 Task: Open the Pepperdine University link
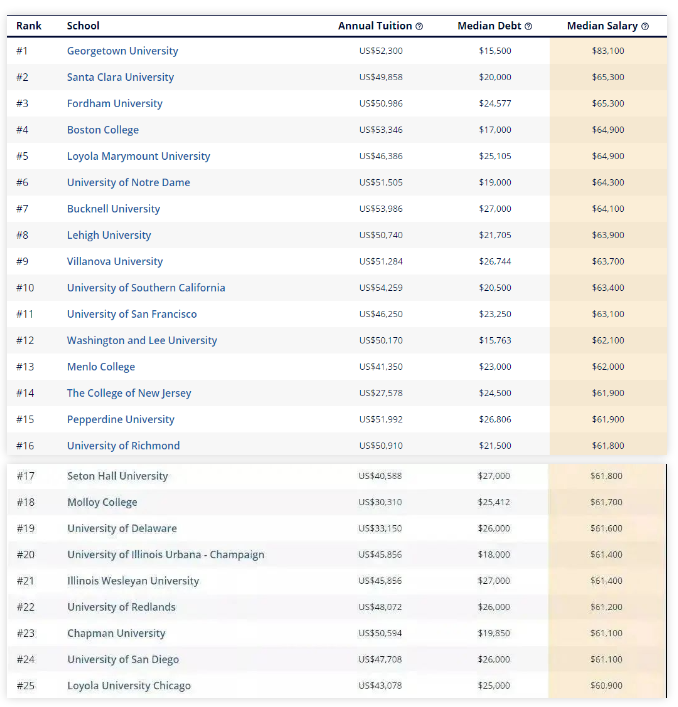point(121,419)
